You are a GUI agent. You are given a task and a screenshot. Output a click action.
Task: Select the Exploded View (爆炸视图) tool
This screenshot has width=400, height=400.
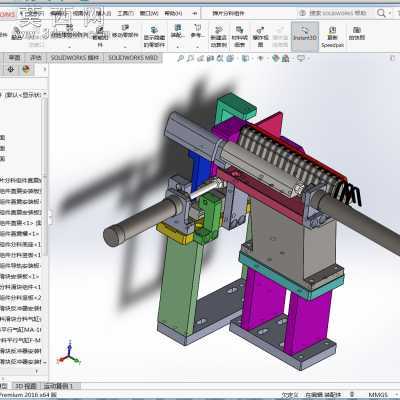[x=260, y=36]
